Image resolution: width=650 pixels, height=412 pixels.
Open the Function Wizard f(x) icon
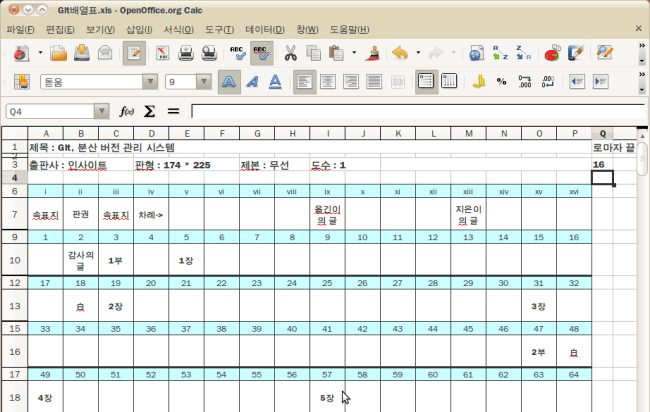tap(127, 111)
